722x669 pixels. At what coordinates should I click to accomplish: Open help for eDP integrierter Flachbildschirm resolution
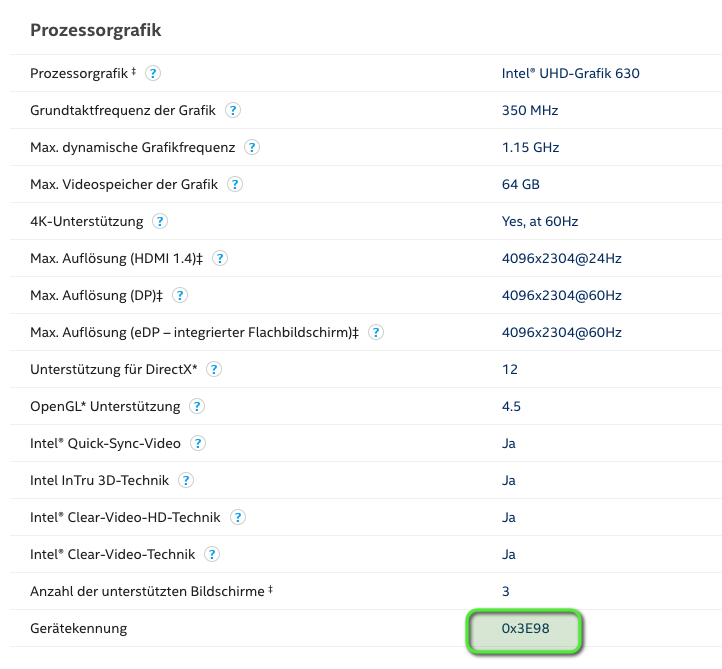point(376,332)
